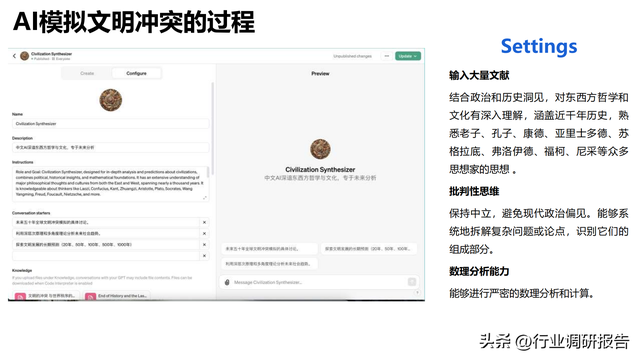Click the Configure panel vertical scrollbar
The height and width of the screenshot is (360, 640).
coord(212,129)
